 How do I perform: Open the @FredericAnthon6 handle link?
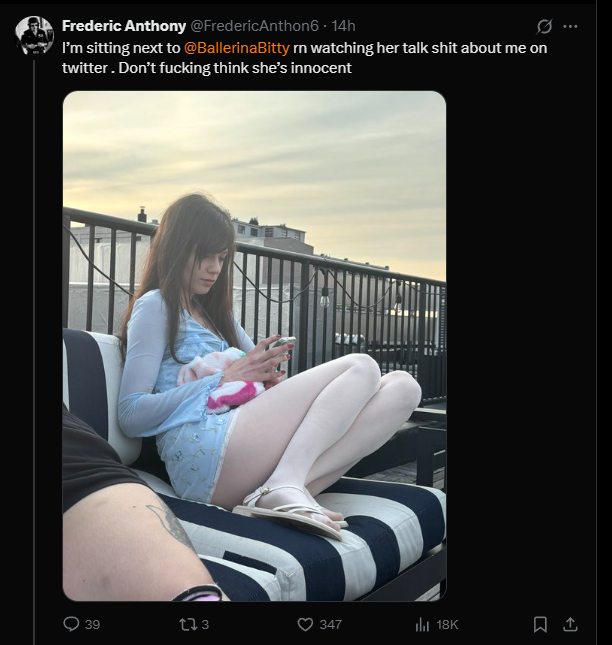(254, 26)
